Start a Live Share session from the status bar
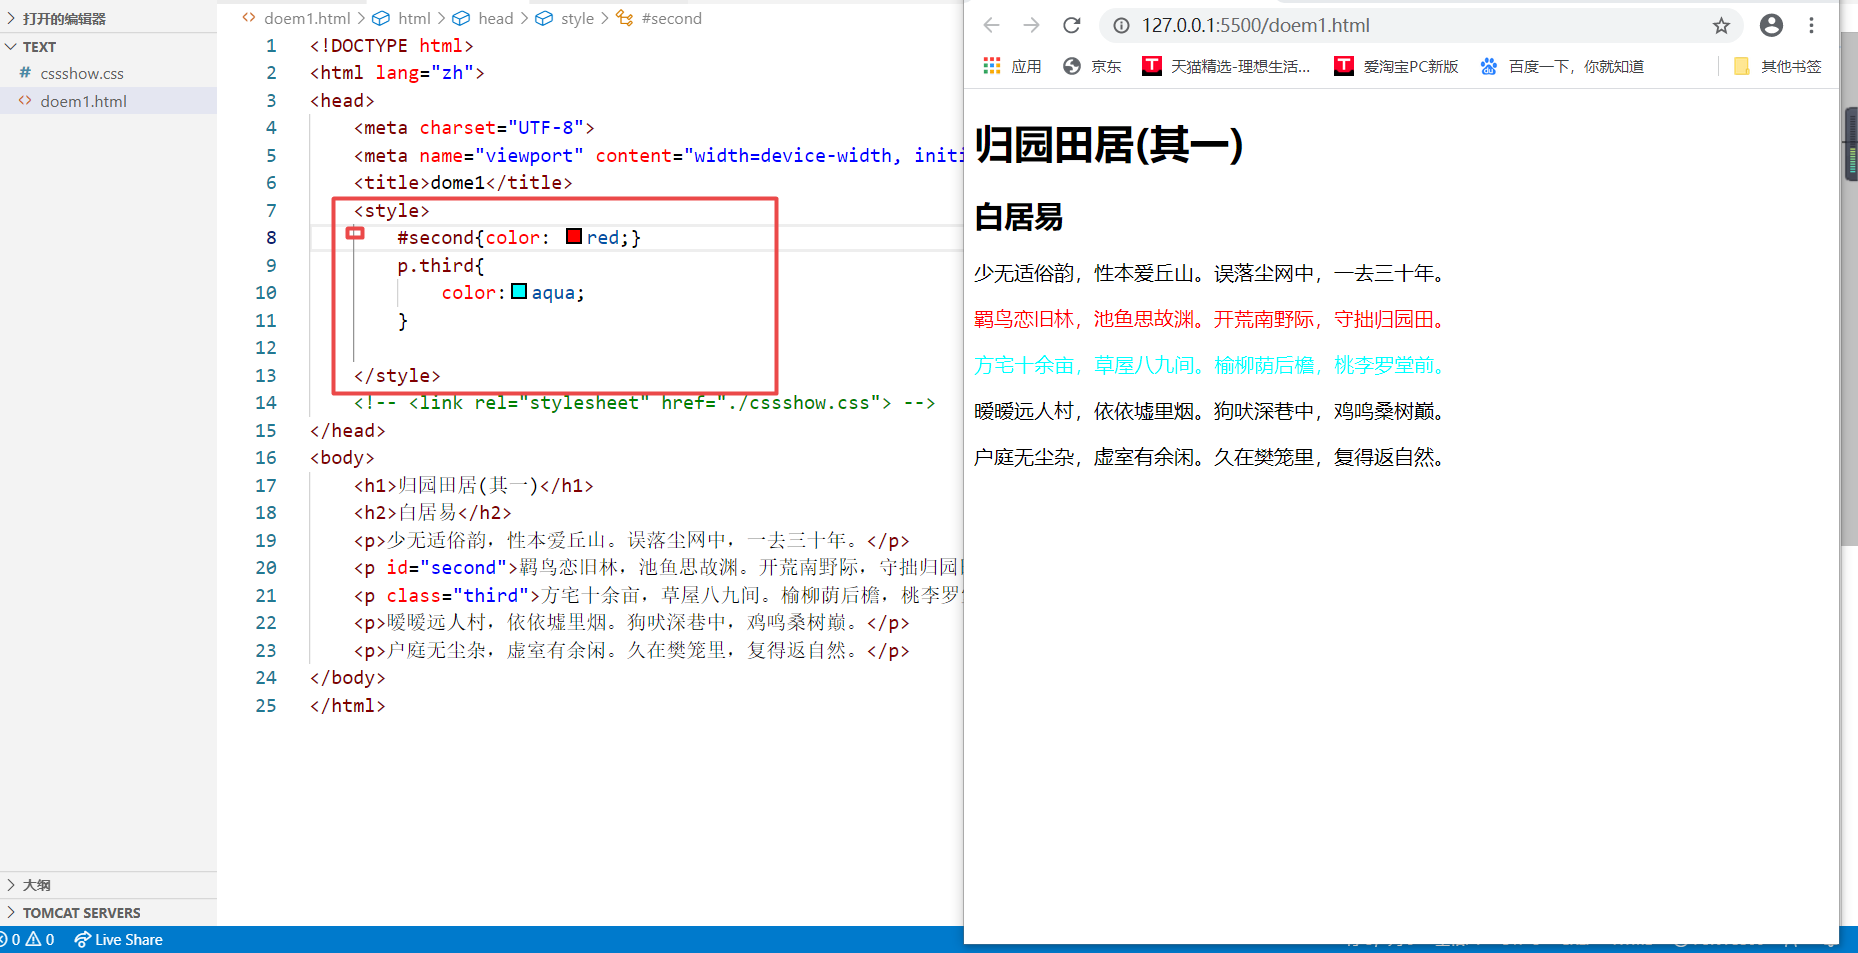Image resolution: width=1858 pixels, height=953 pixels. click(118, 939)
